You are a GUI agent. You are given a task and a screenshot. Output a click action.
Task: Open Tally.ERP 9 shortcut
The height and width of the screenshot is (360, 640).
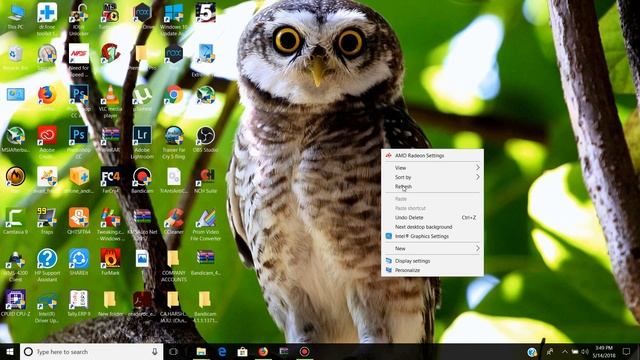pos(79,303)
